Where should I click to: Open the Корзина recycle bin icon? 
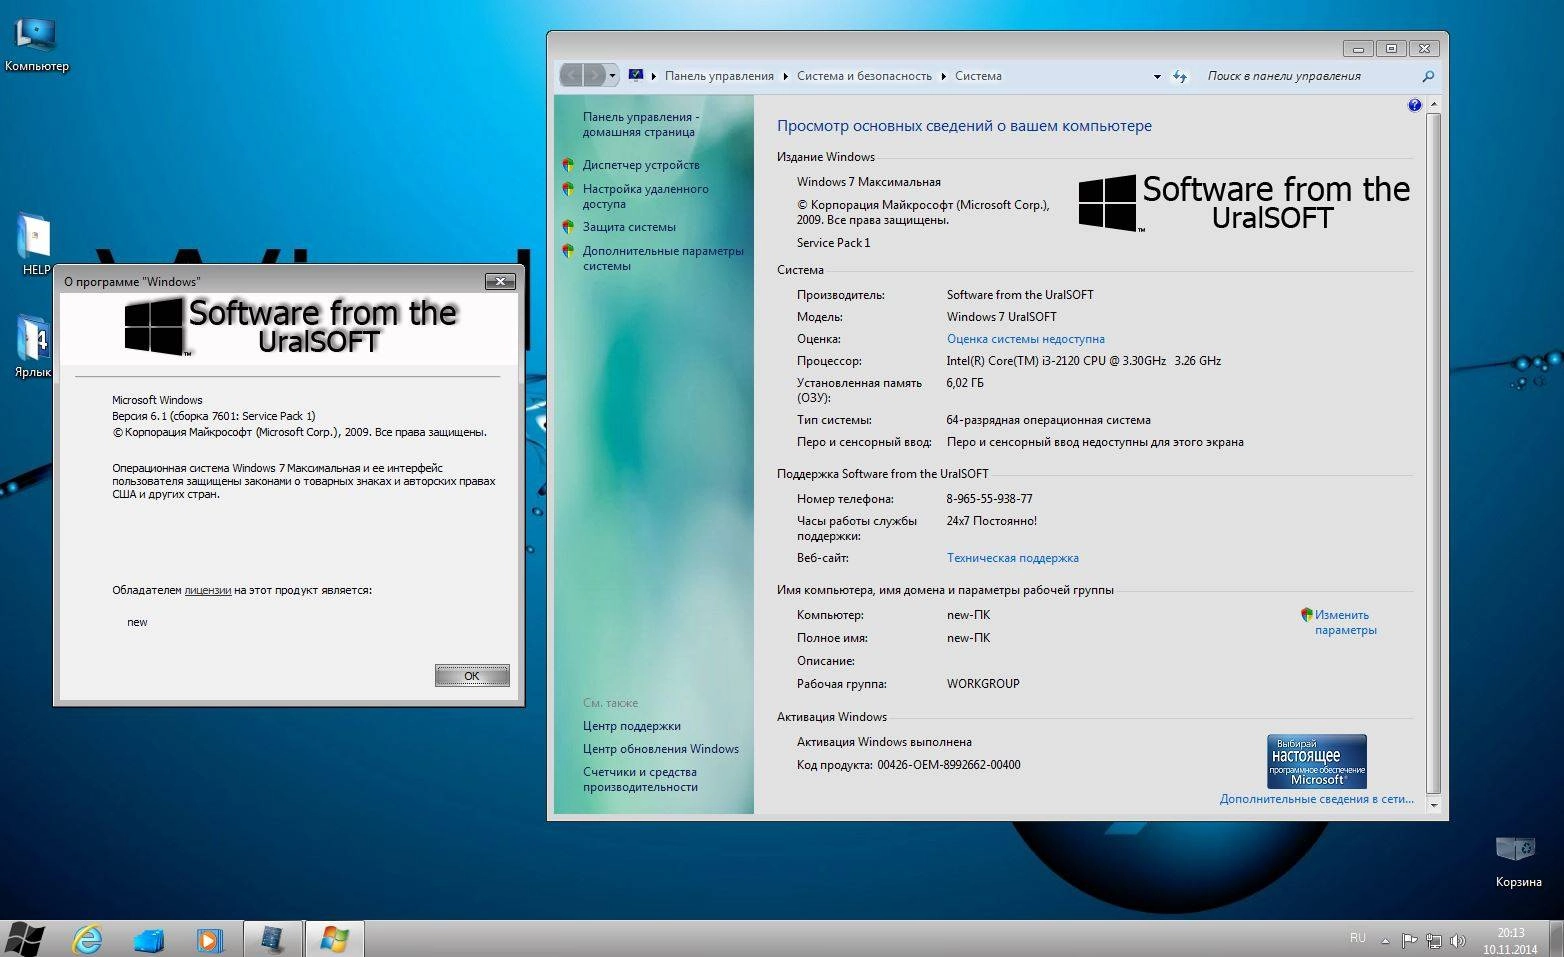[x=1517, y=861]
